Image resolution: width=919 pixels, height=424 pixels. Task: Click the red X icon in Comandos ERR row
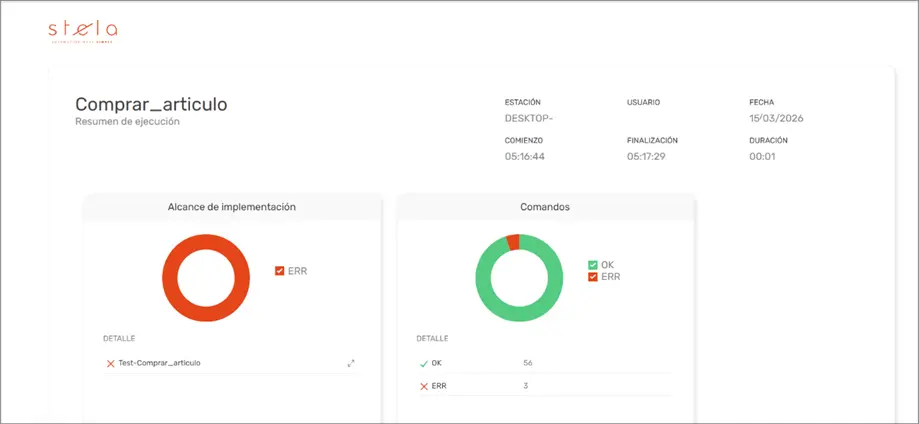(x=424, y=386)
